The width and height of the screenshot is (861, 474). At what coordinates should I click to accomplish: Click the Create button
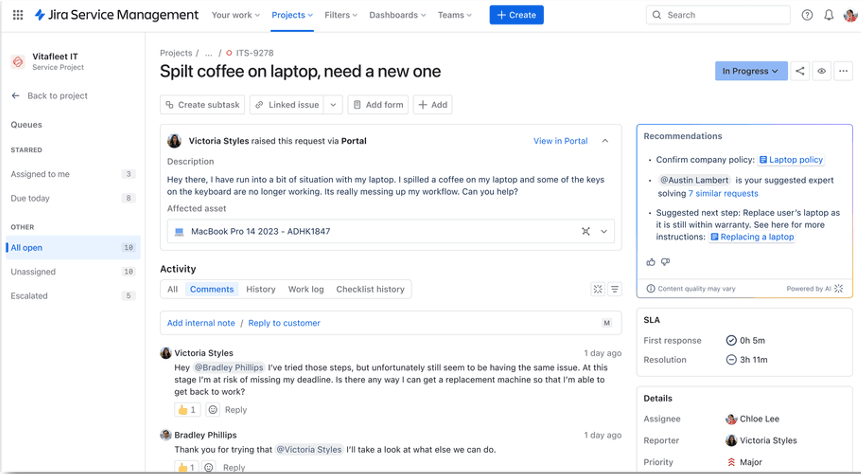516,15
